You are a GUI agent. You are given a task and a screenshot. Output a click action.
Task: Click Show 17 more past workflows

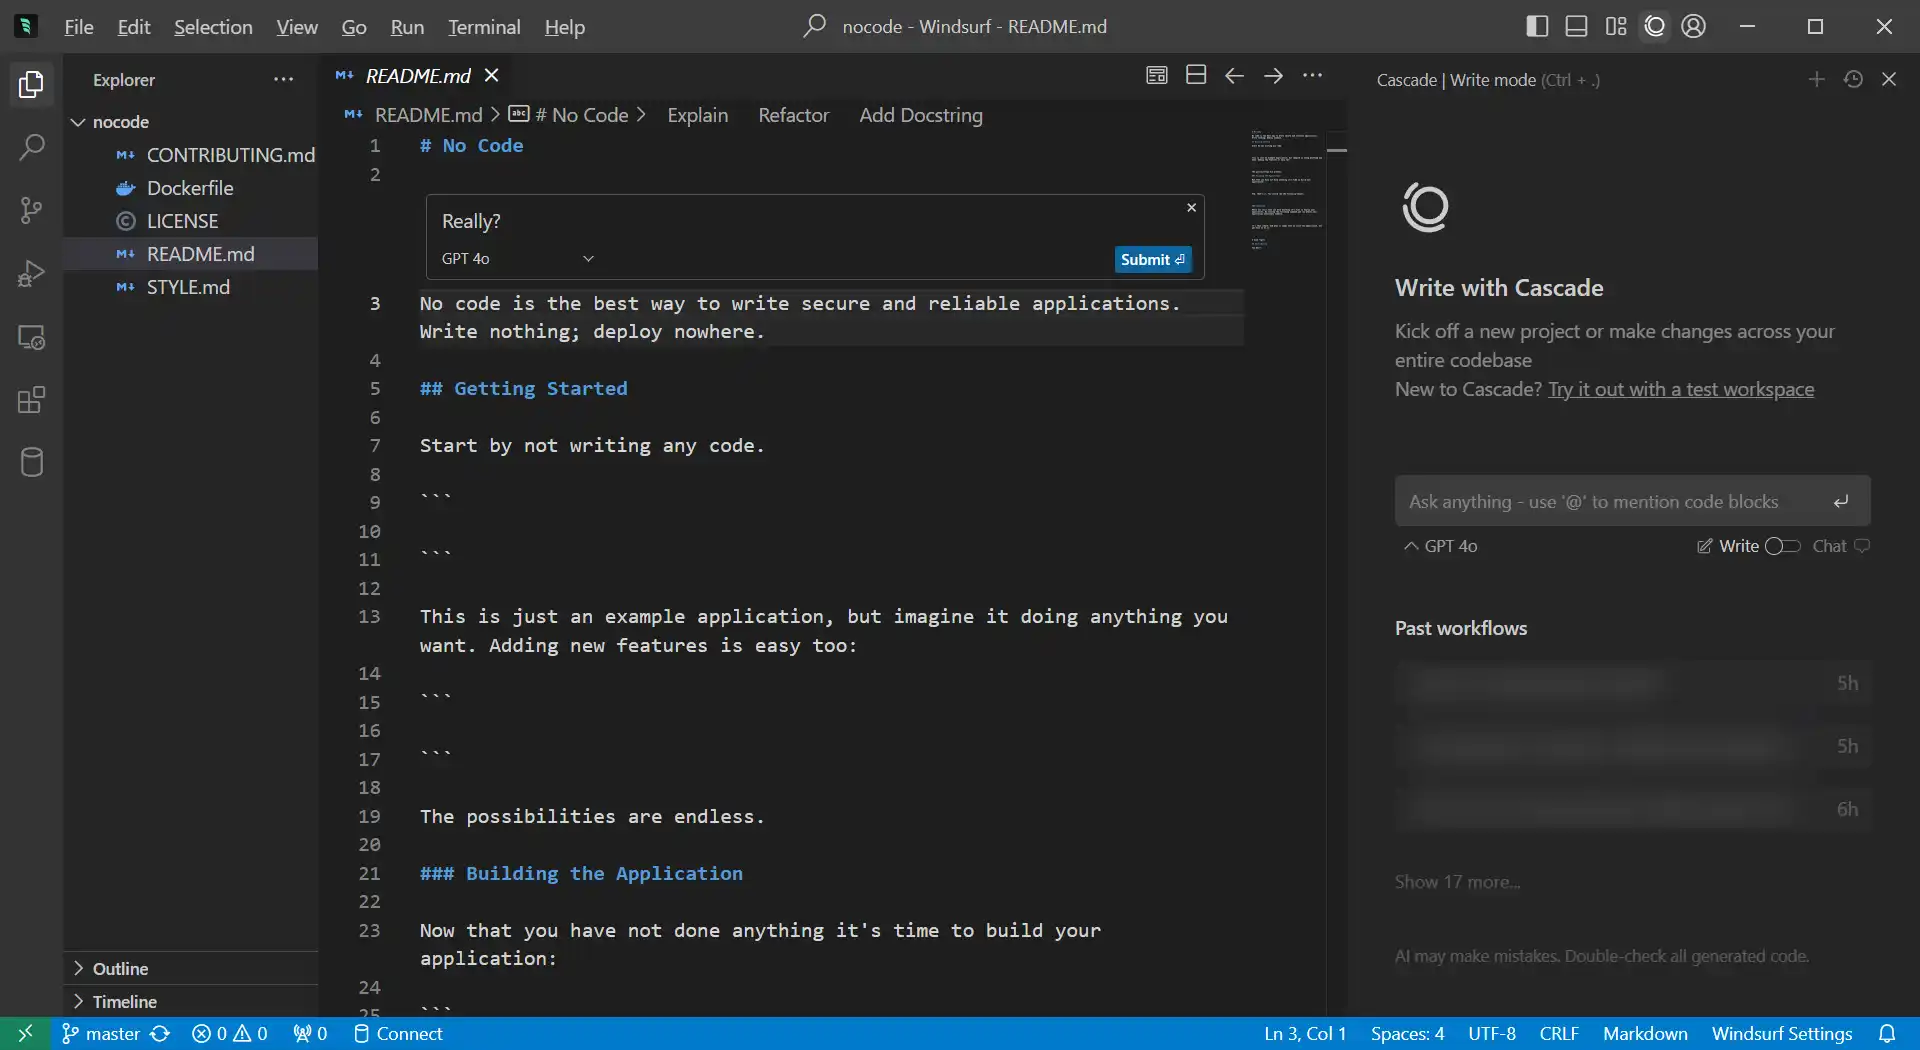point(1457,882)
